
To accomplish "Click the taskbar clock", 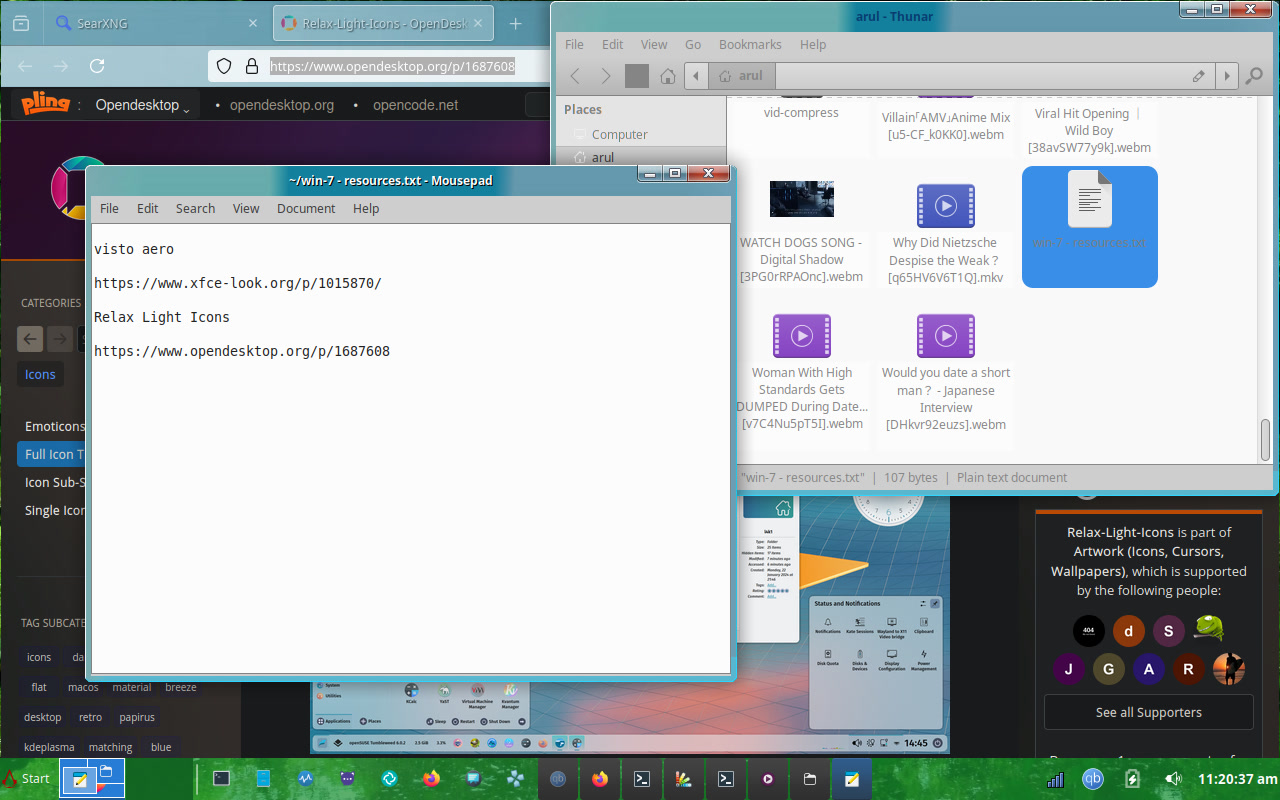I will (1237, 778).
